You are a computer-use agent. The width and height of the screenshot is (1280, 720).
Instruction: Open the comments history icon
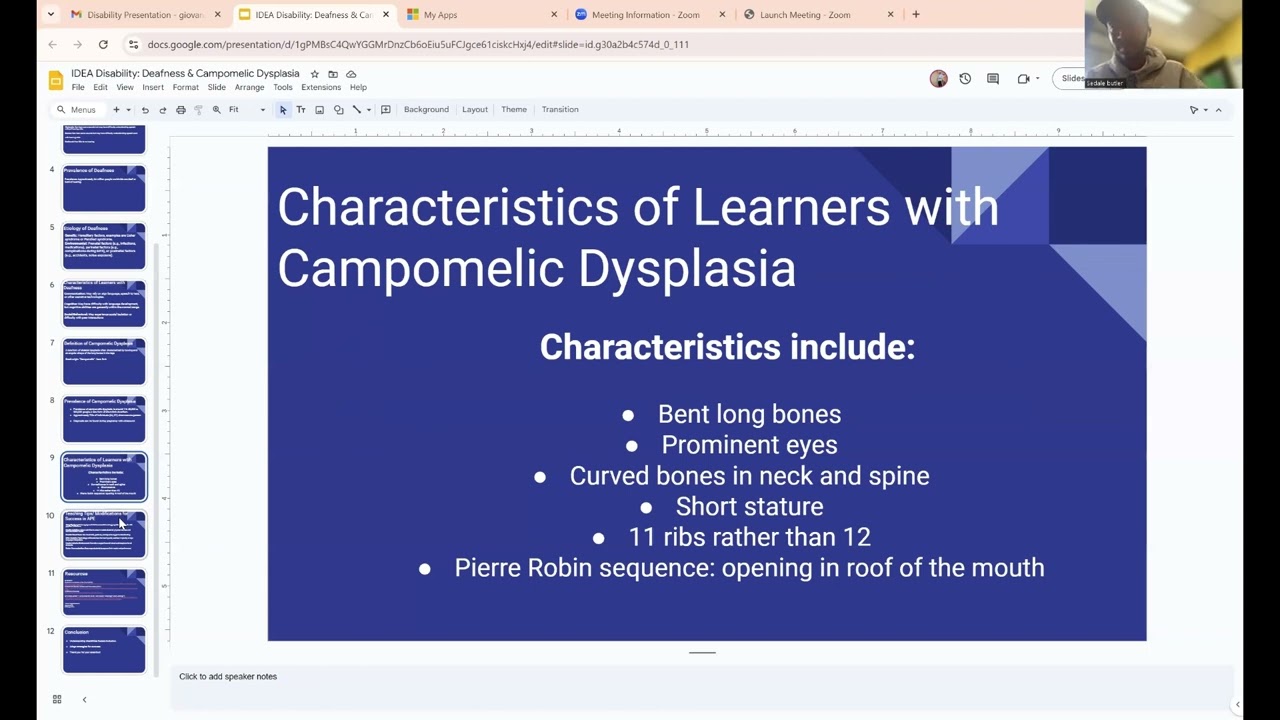tap(993, 79)
